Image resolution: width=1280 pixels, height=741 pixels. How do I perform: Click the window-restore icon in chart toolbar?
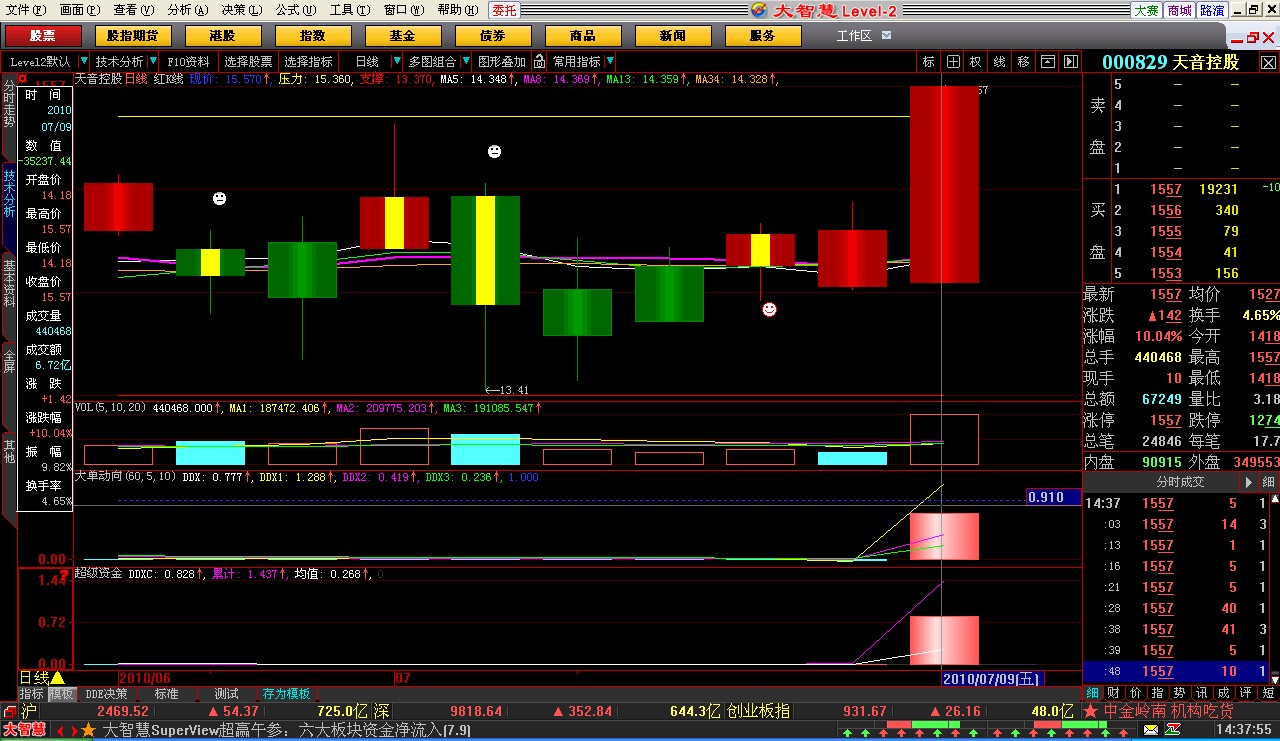tap(1047, 61)
